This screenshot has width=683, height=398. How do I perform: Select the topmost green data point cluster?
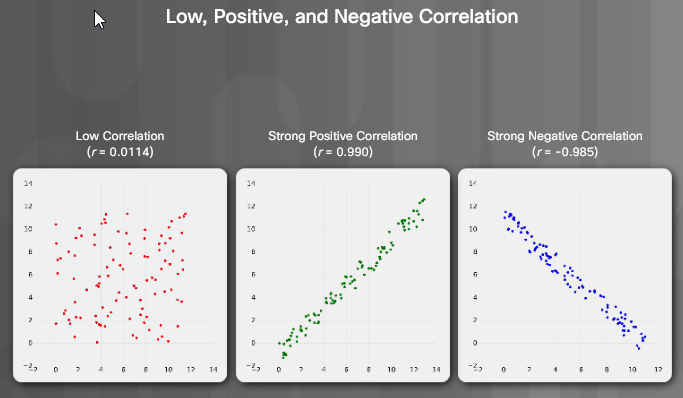click(x=422, y=201)
